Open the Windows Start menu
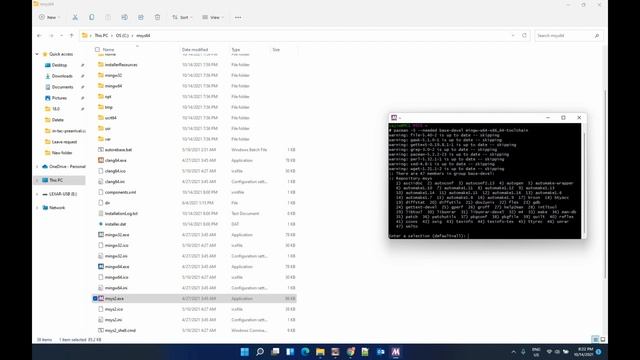The height and width of the screenshot is (360, 640). pyautogui.click(x=244, y=351)
